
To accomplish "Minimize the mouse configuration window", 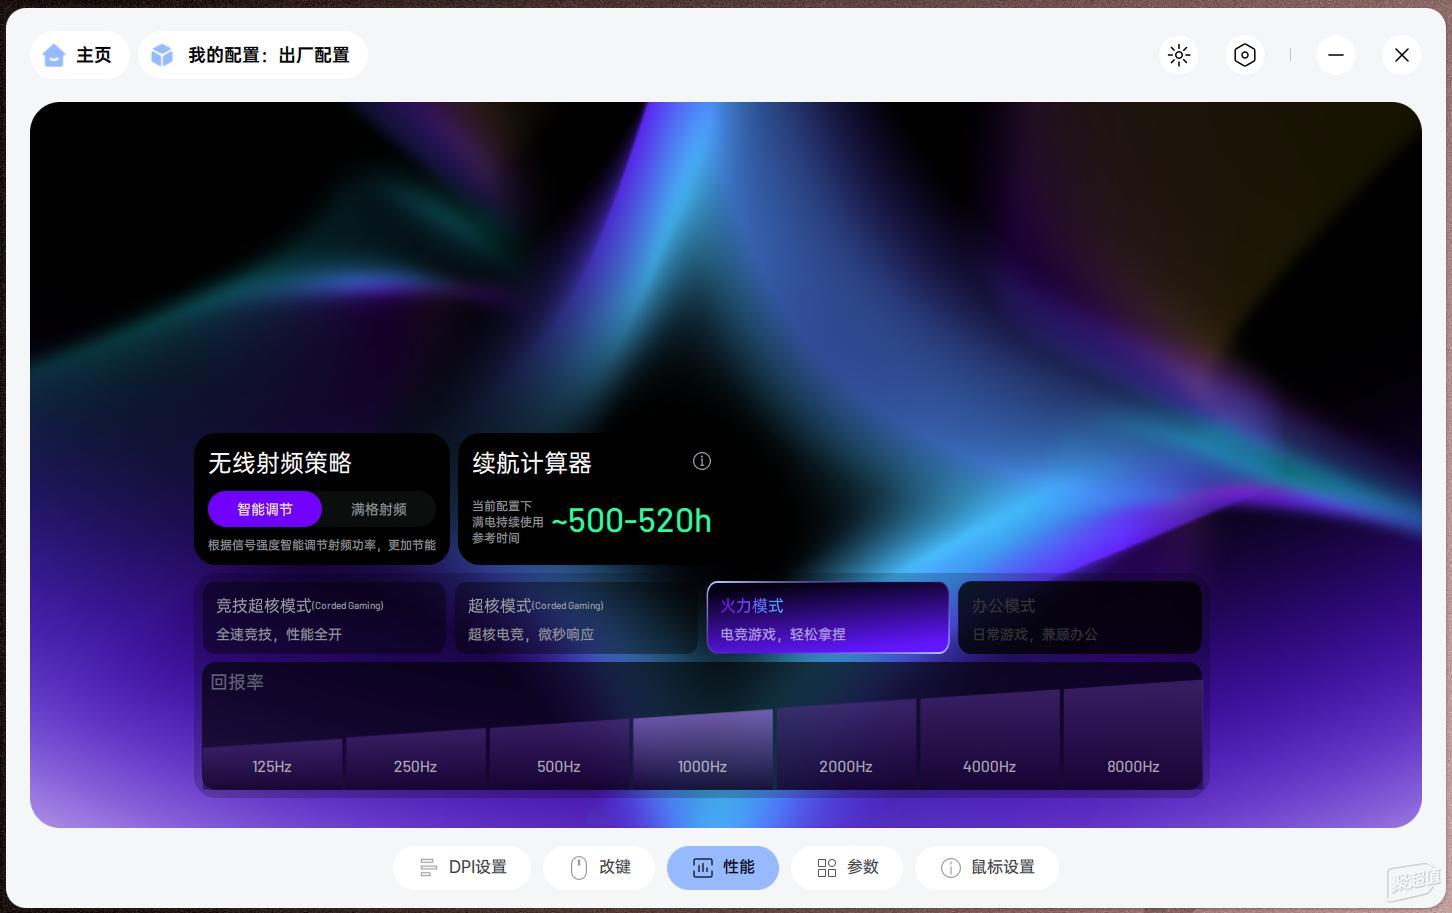I will (1336, 55).
